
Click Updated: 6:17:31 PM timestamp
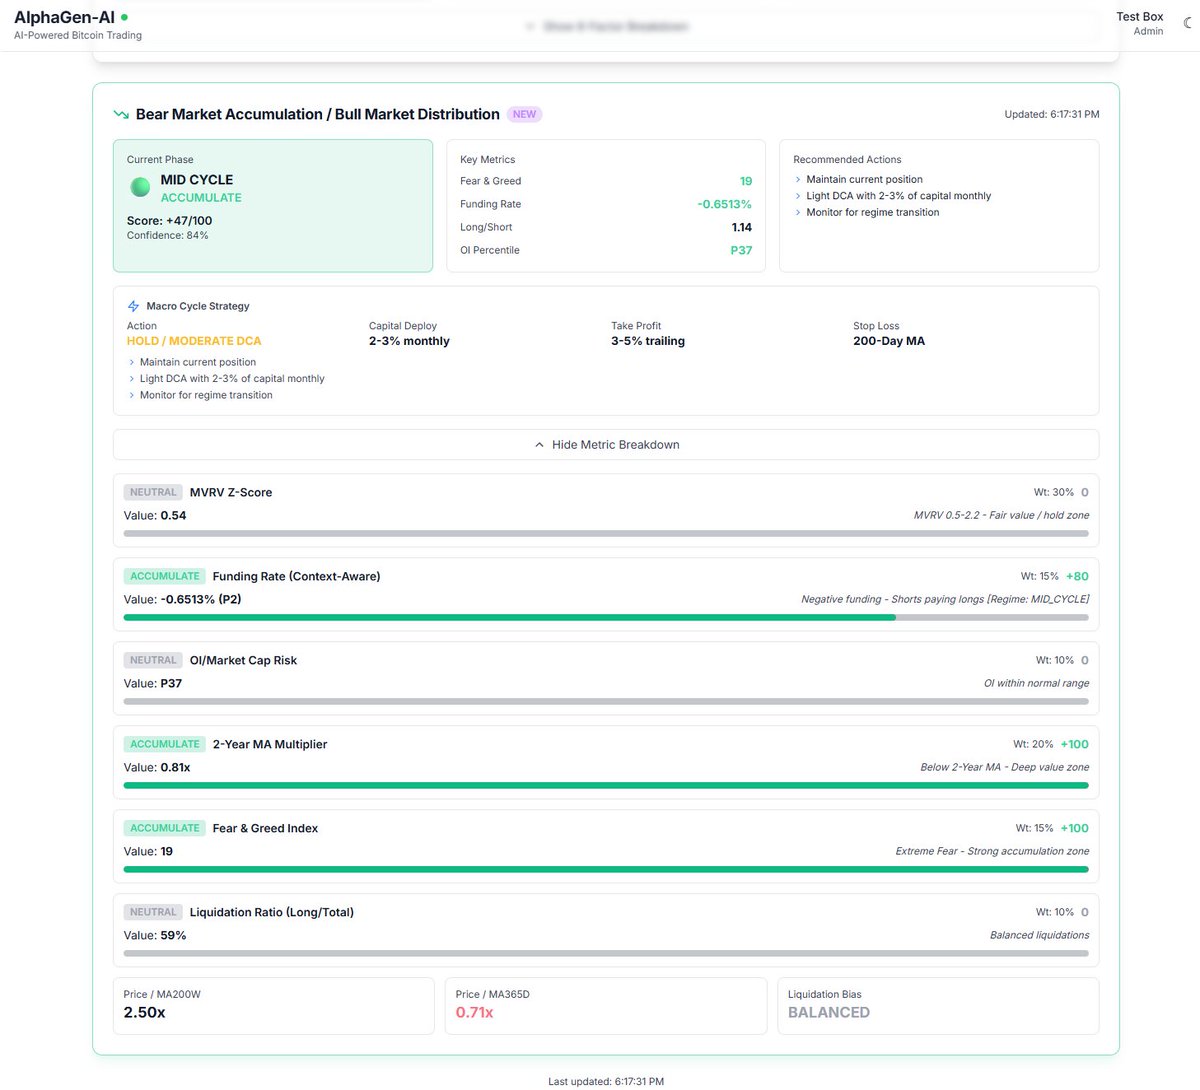coord(1052,114)
